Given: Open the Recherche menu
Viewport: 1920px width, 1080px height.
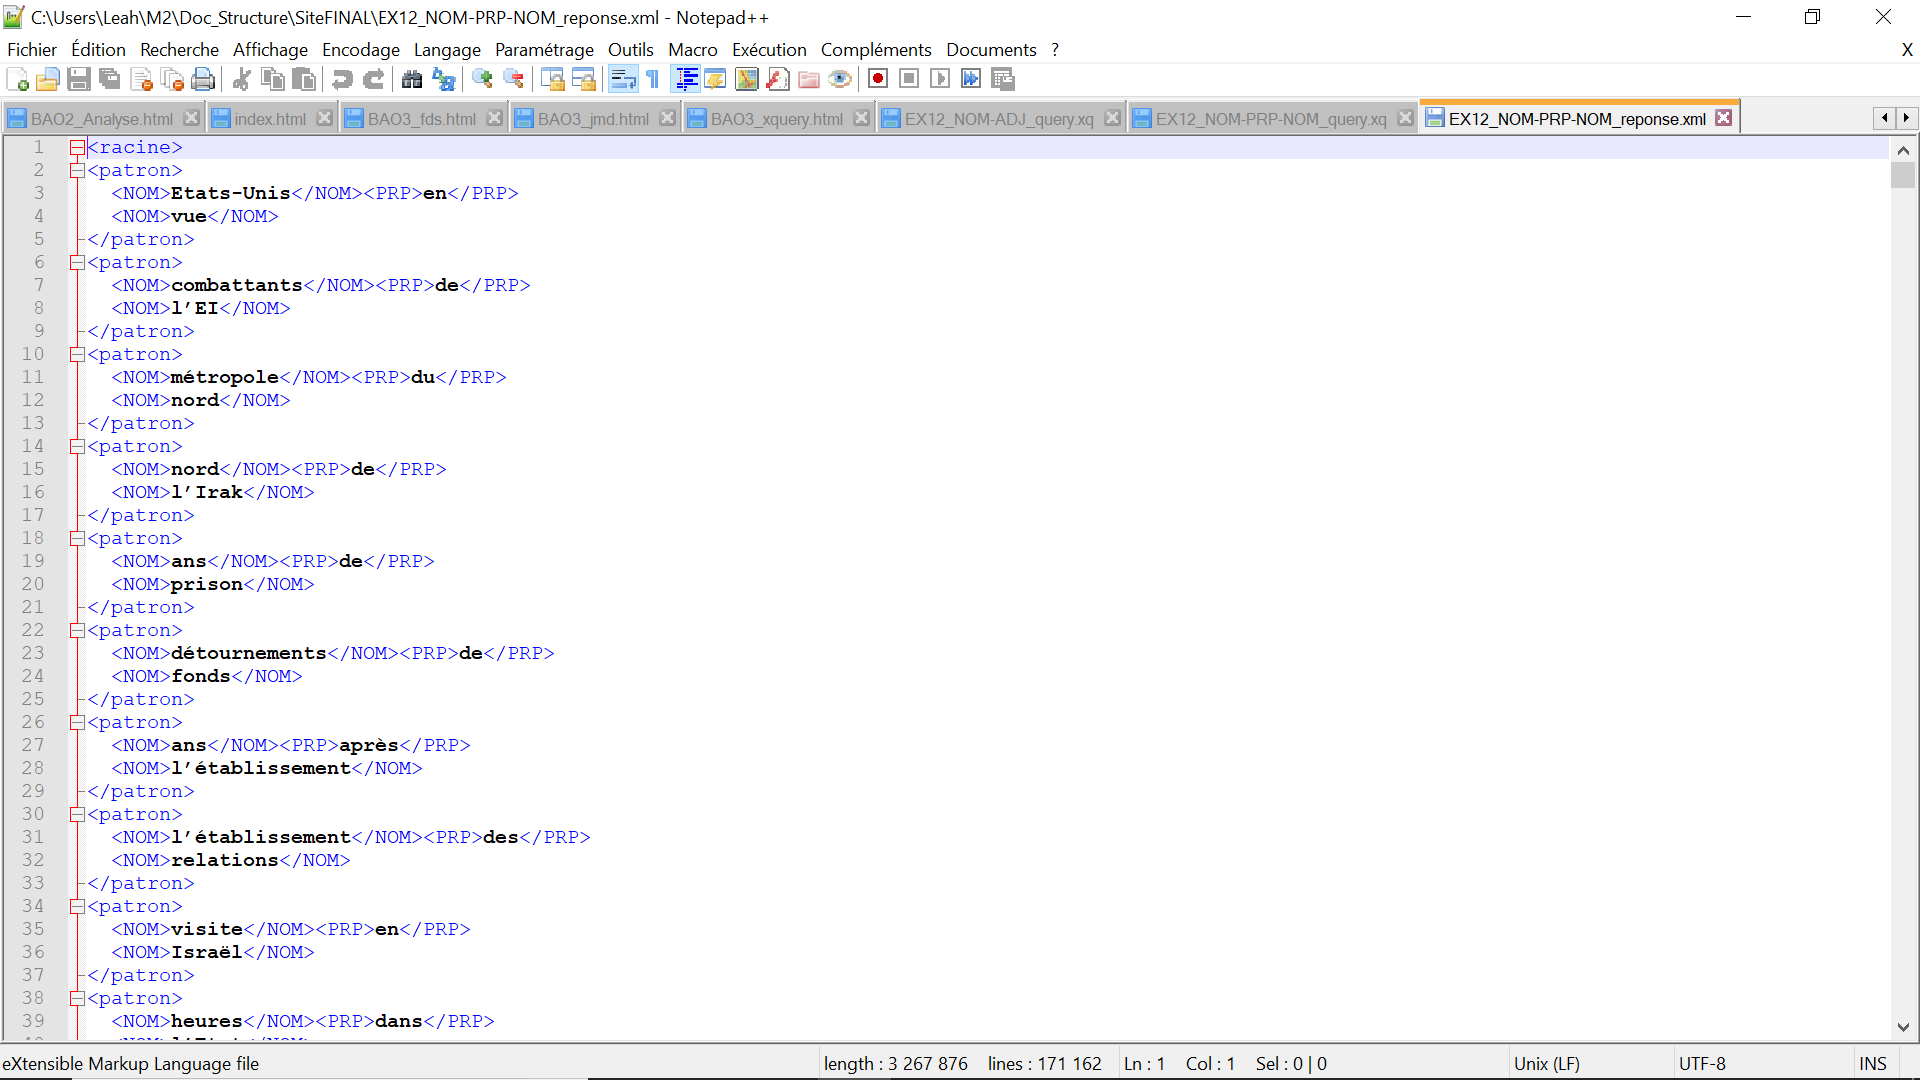Looking at the screenshot, I should [179, 50].
